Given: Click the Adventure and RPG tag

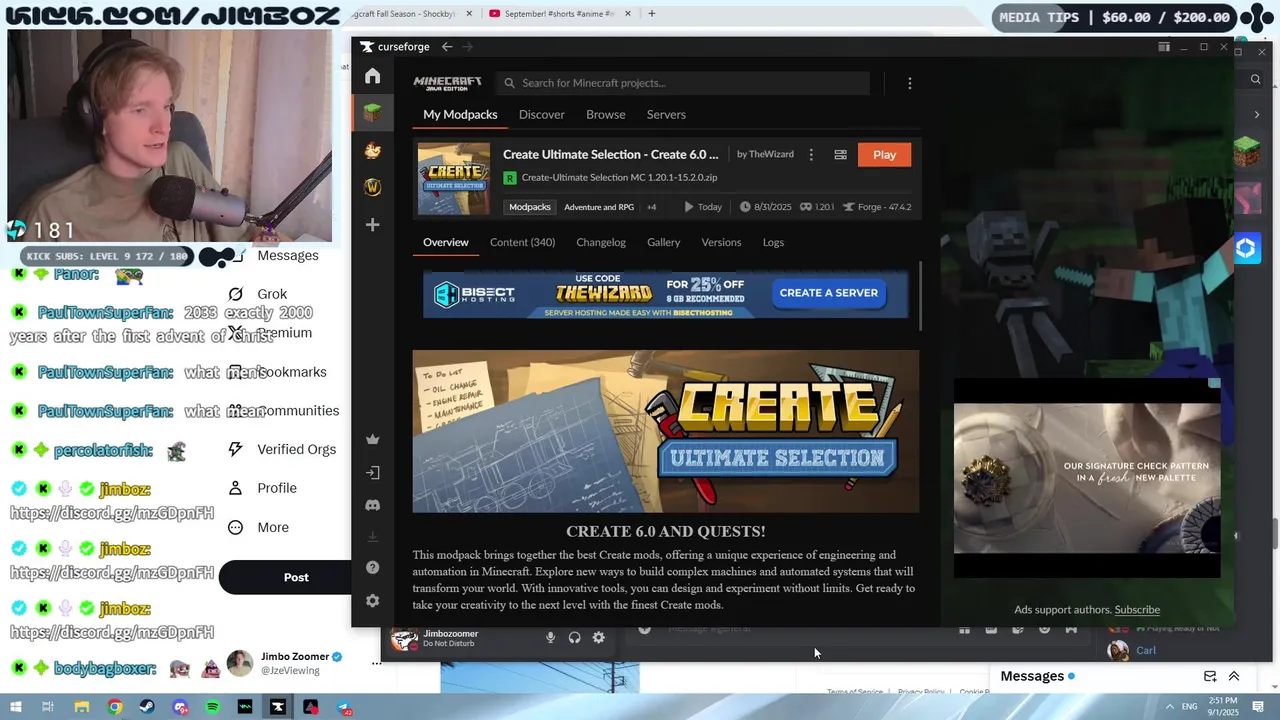Looking at the screenshot, I should pos(599,207).
